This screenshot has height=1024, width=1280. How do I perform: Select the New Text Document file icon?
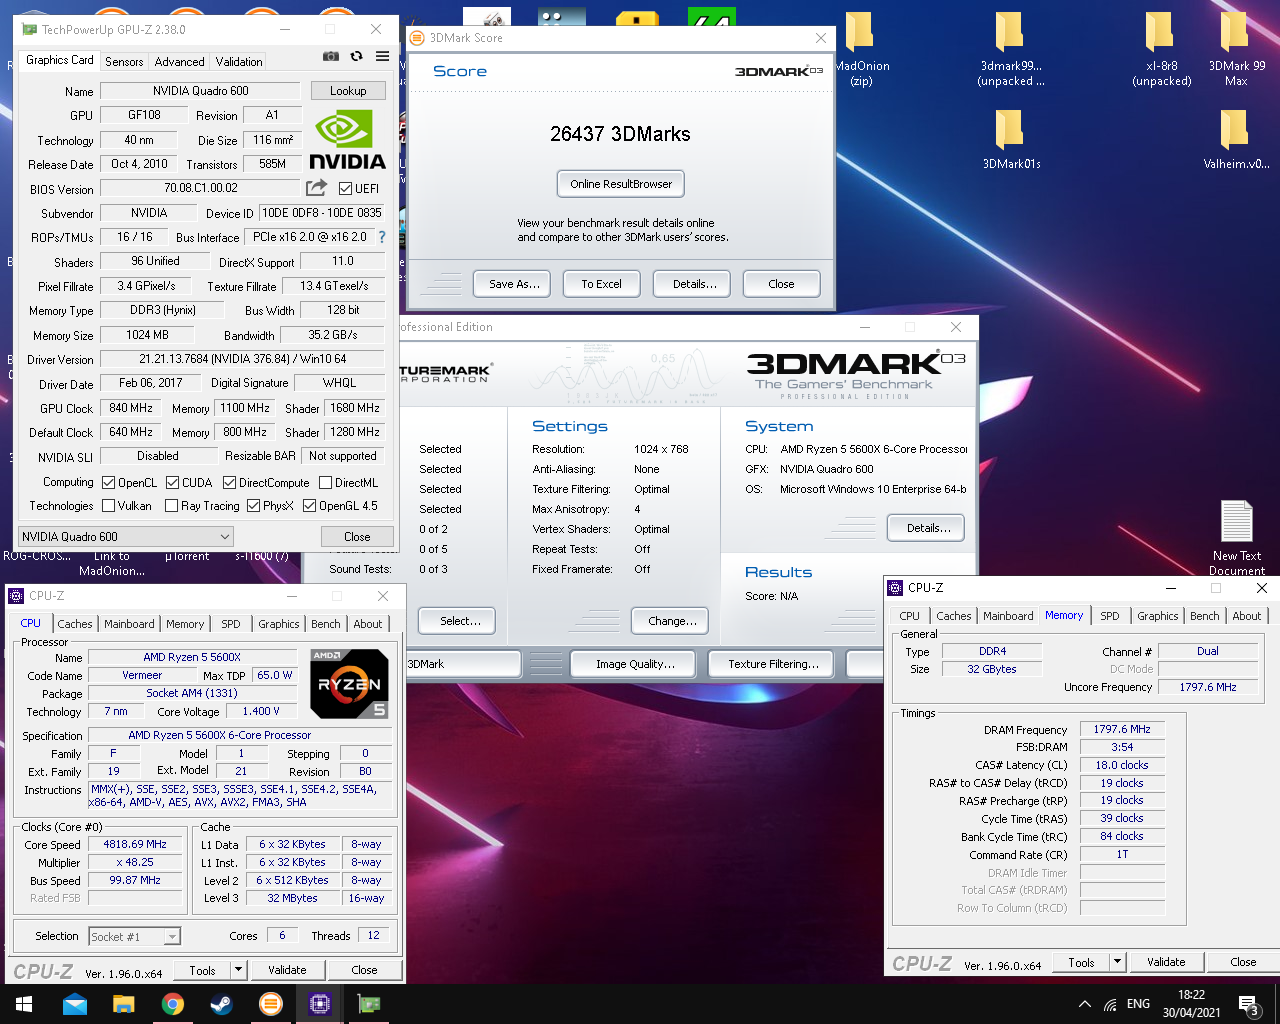click(x=1237, y=538)
